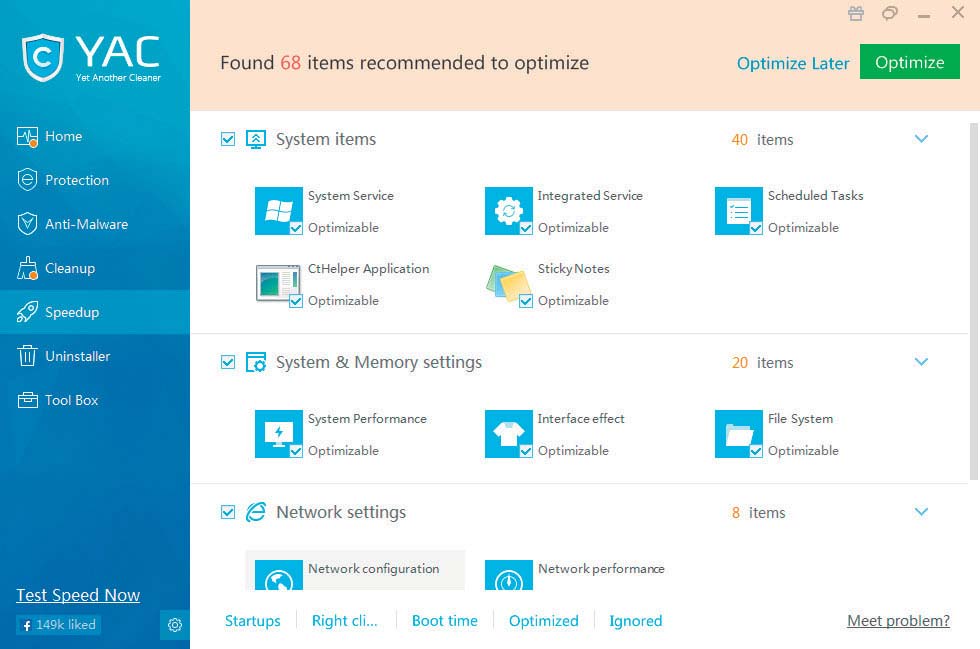The width and height of the screenshot is (980, 649).
Task: Toggle the Integrated Service checkbox
Action: coord(526,228)
